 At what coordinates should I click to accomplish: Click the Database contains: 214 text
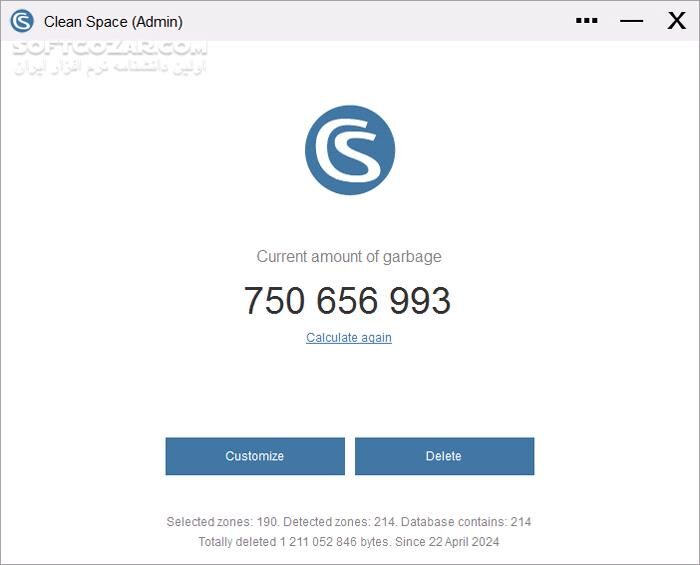click(x=466, y=522)
